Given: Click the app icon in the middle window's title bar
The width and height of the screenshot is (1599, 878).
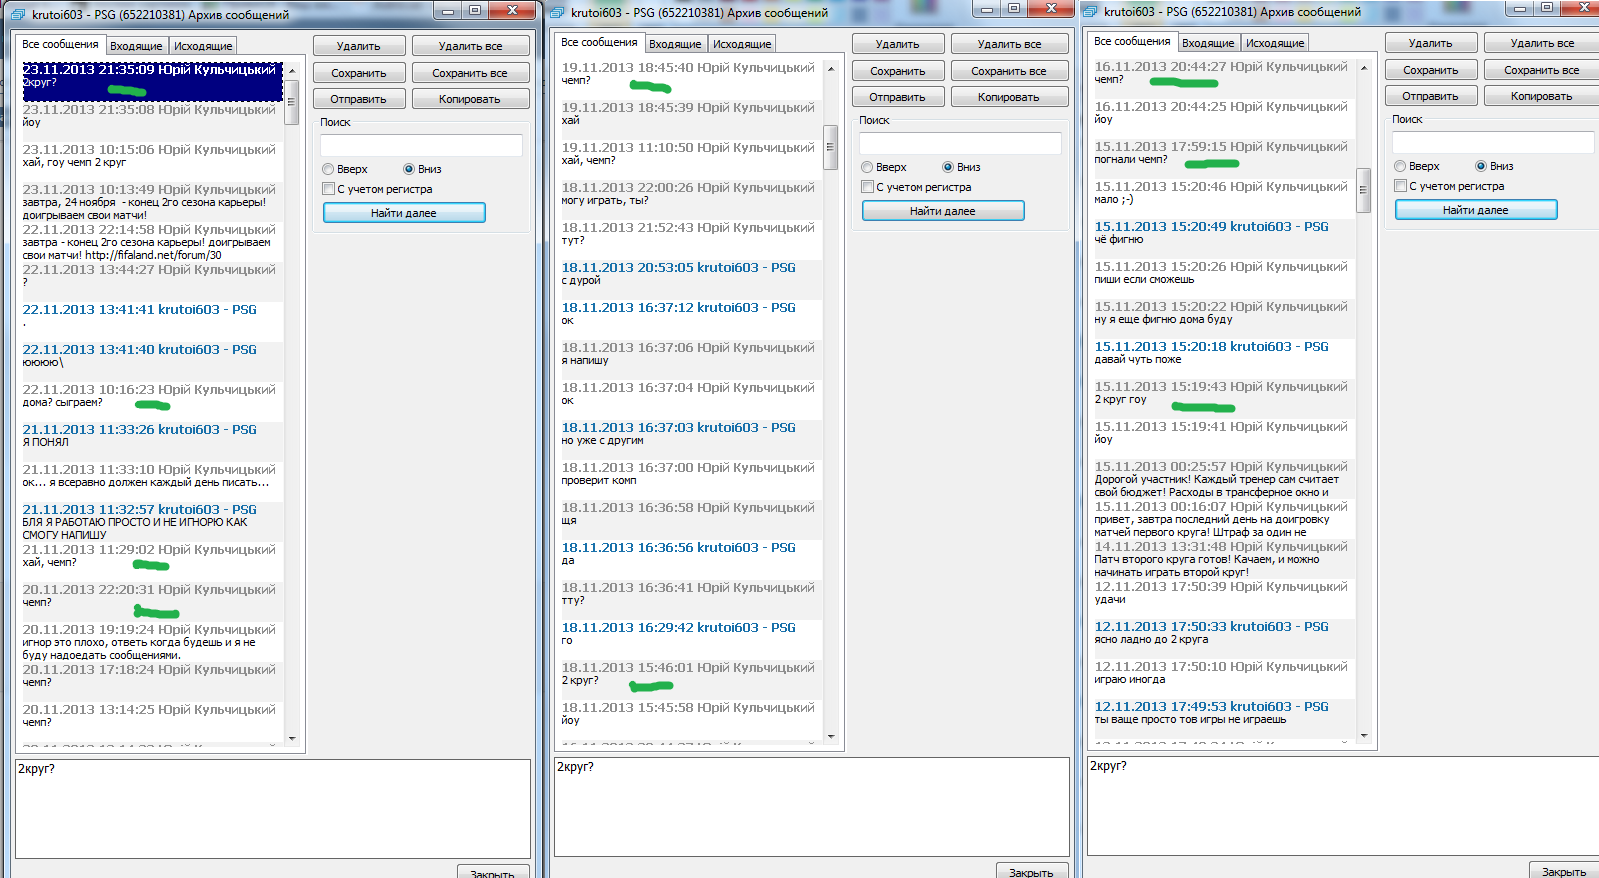Looking at the screenshot, I should (x=558, y=13).
